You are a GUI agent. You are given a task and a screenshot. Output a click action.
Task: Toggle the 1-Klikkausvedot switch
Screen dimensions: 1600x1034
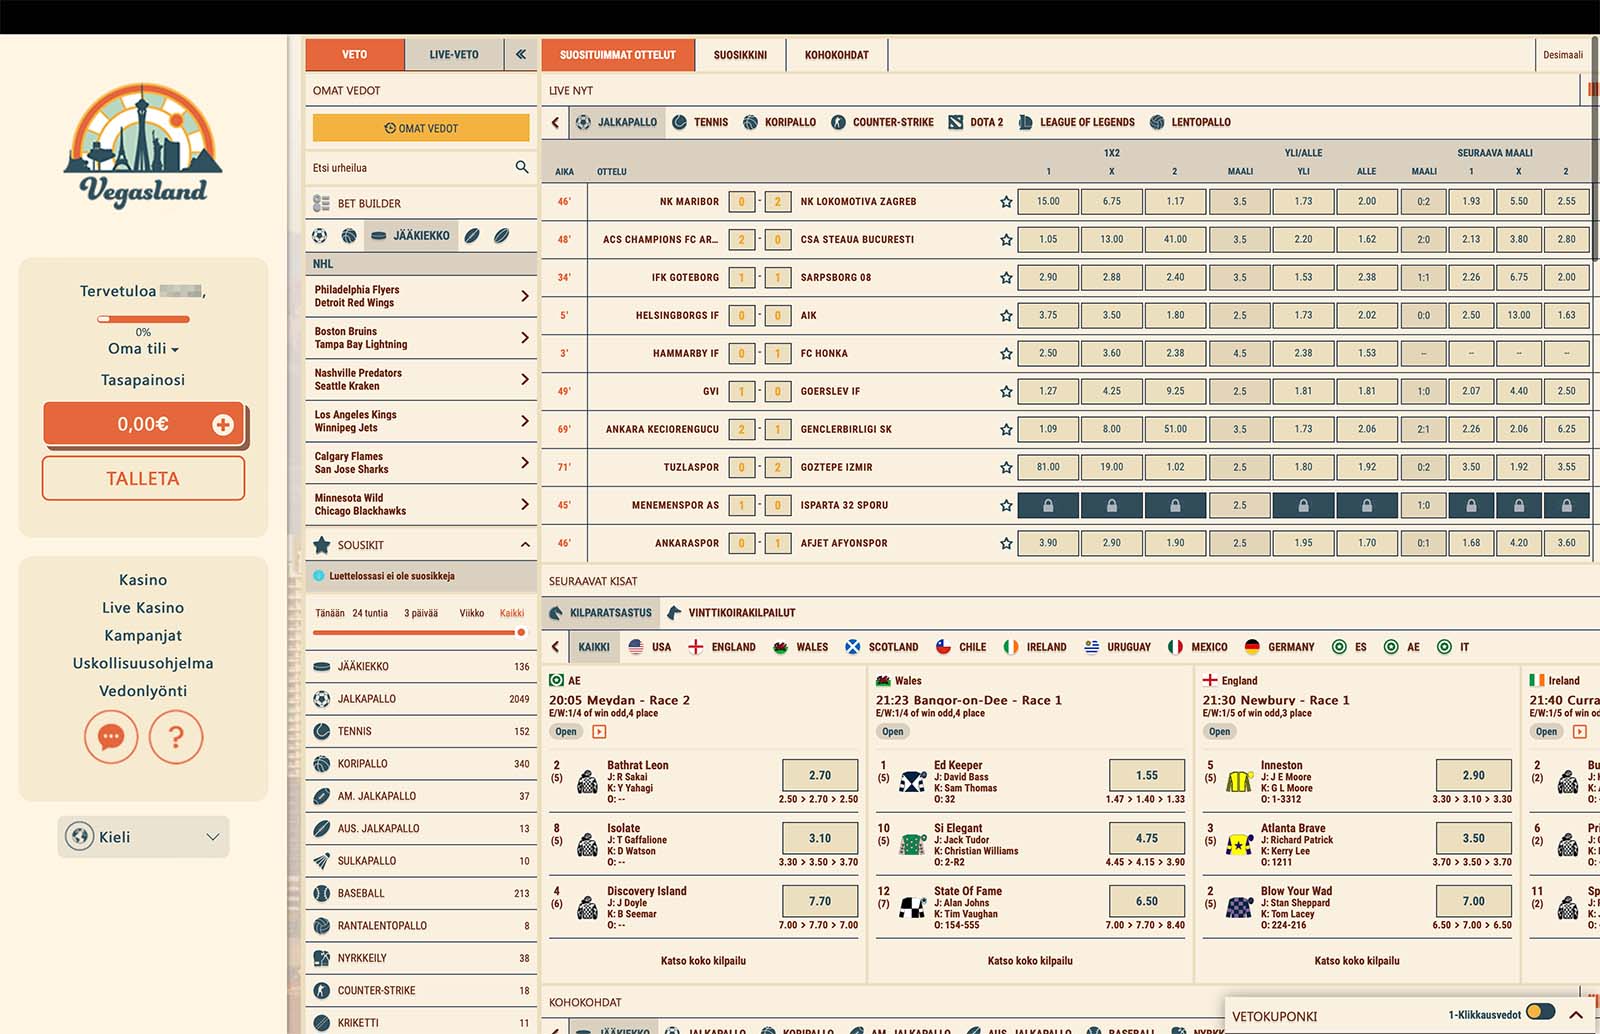click(x=1540, y=1013)
